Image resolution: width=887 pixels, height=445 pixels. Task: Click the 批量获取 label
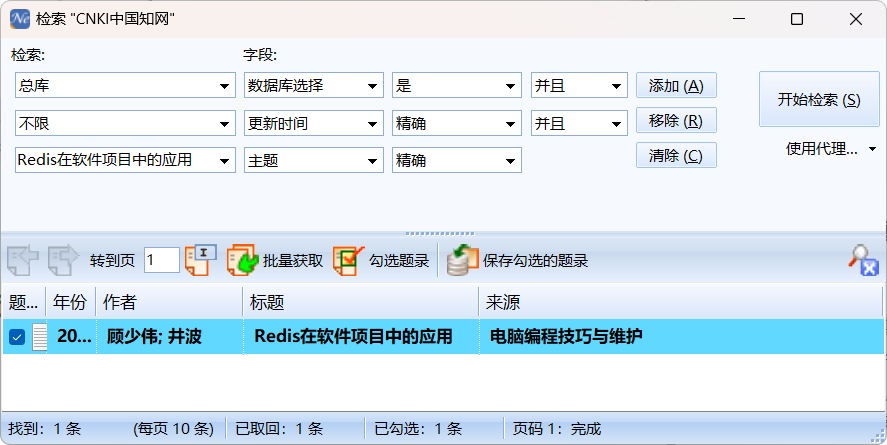pyautogui.click(x=292, y=261)
